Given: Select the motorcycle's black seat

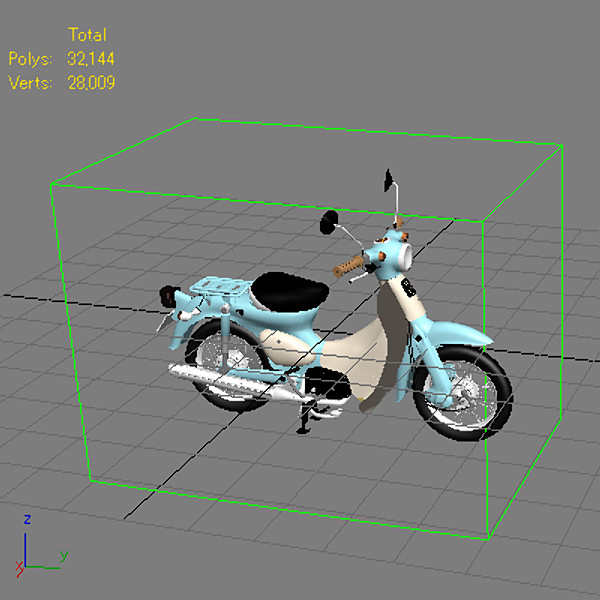Looking at the screenshot, I should click(x=290, y=292).
